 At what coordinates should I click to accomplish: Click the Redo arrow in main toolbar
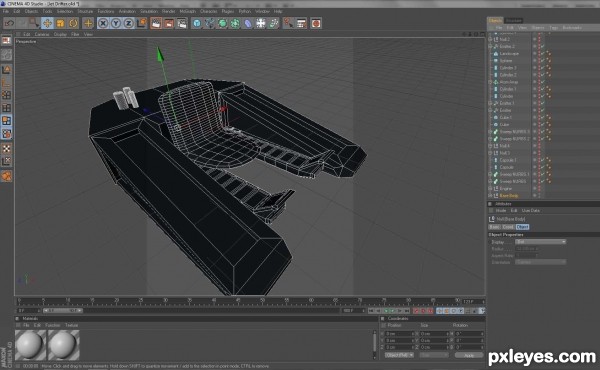tap(21, 23)
